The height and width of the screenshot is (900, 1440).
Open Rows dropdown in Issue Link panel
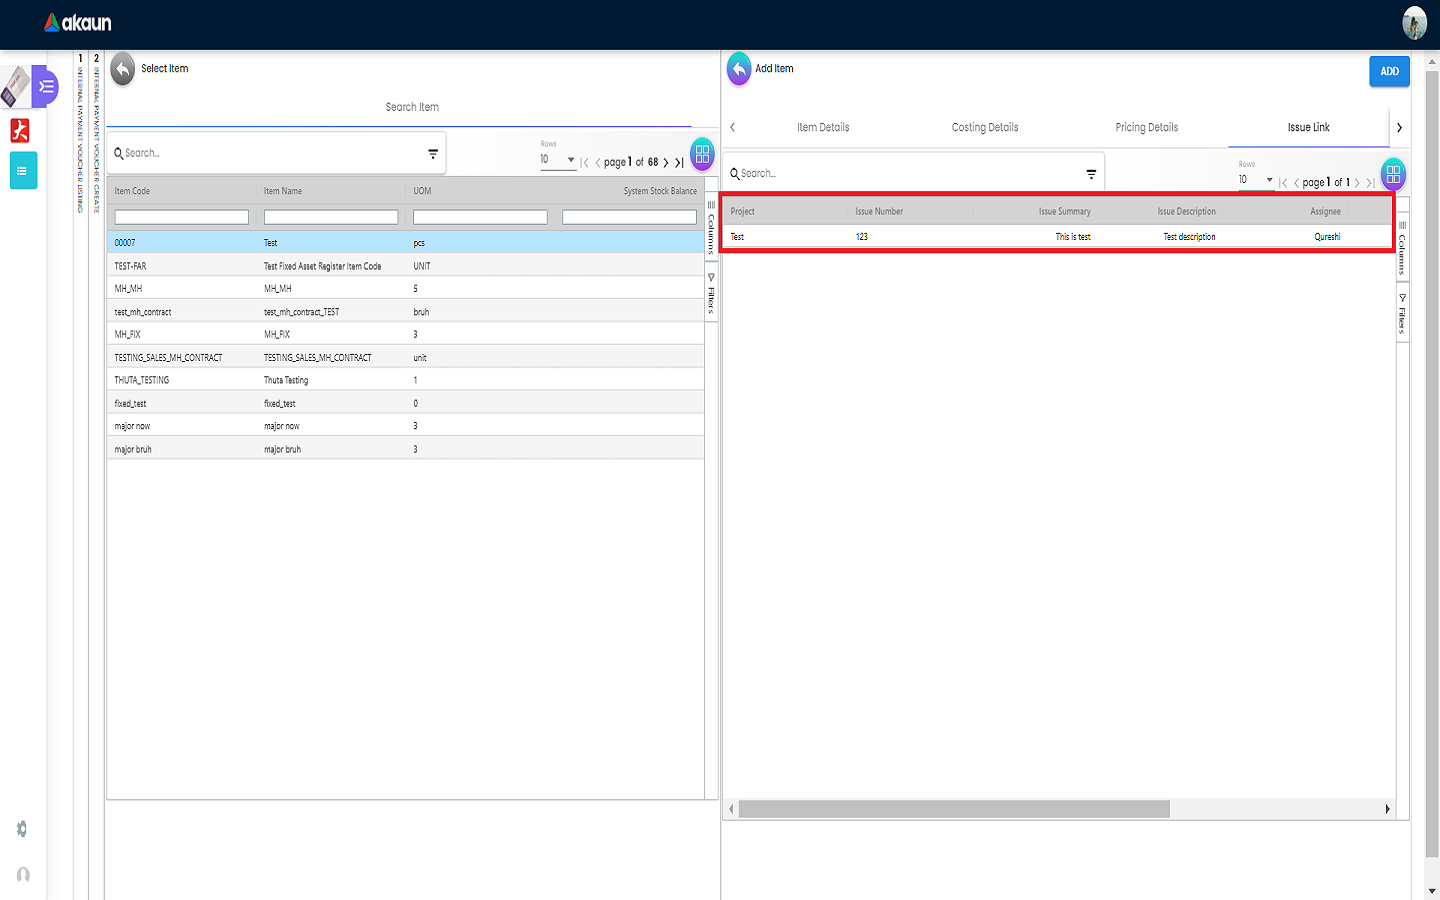pyautogui.click(x=1256, y=180)
